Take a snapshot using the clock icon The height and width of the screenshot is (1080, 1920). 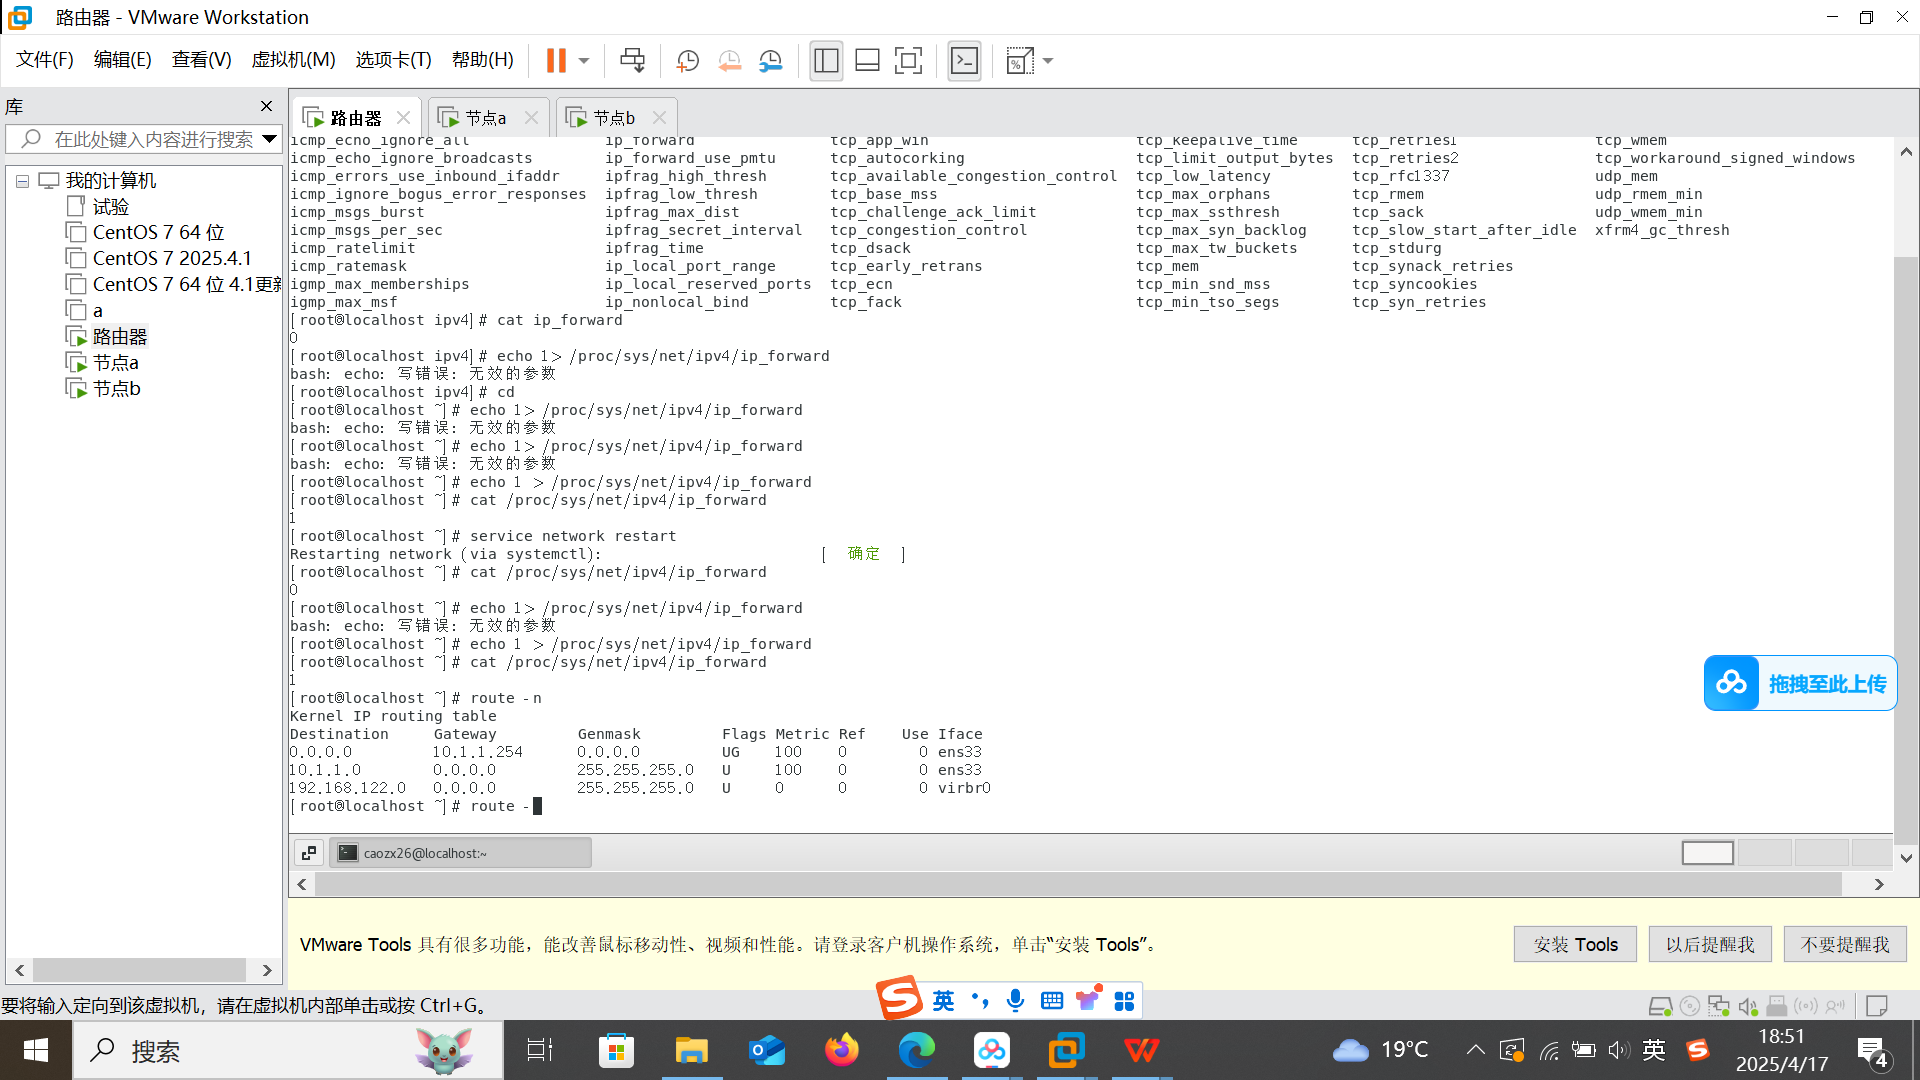687,61
